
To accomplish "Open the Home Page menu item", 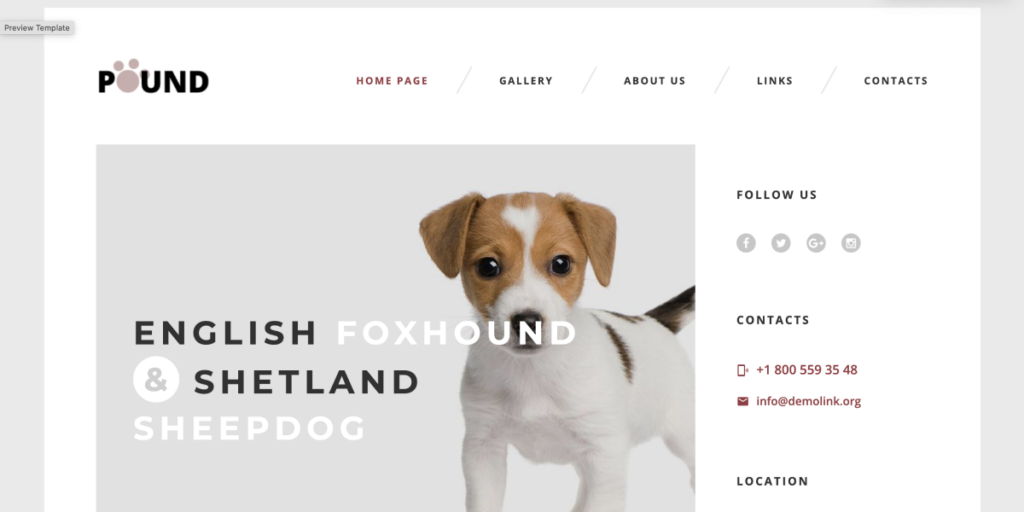I will [x=392, y=81].
